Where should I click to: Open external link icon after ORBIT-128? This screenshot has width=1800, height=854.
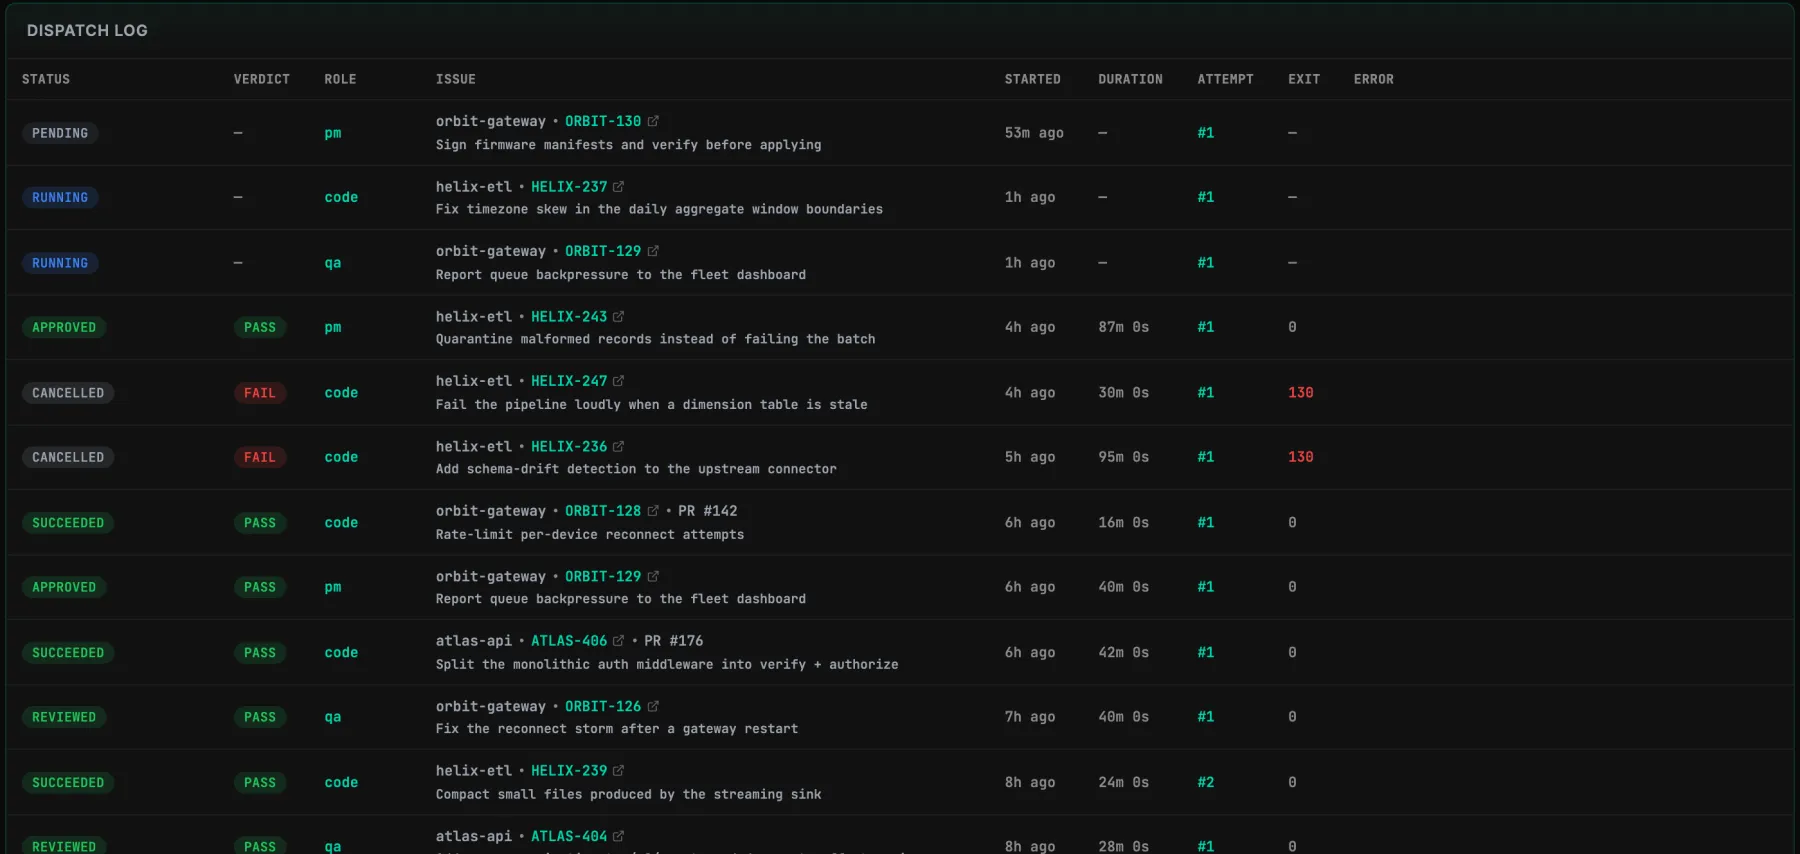click(x=653, y=511)
